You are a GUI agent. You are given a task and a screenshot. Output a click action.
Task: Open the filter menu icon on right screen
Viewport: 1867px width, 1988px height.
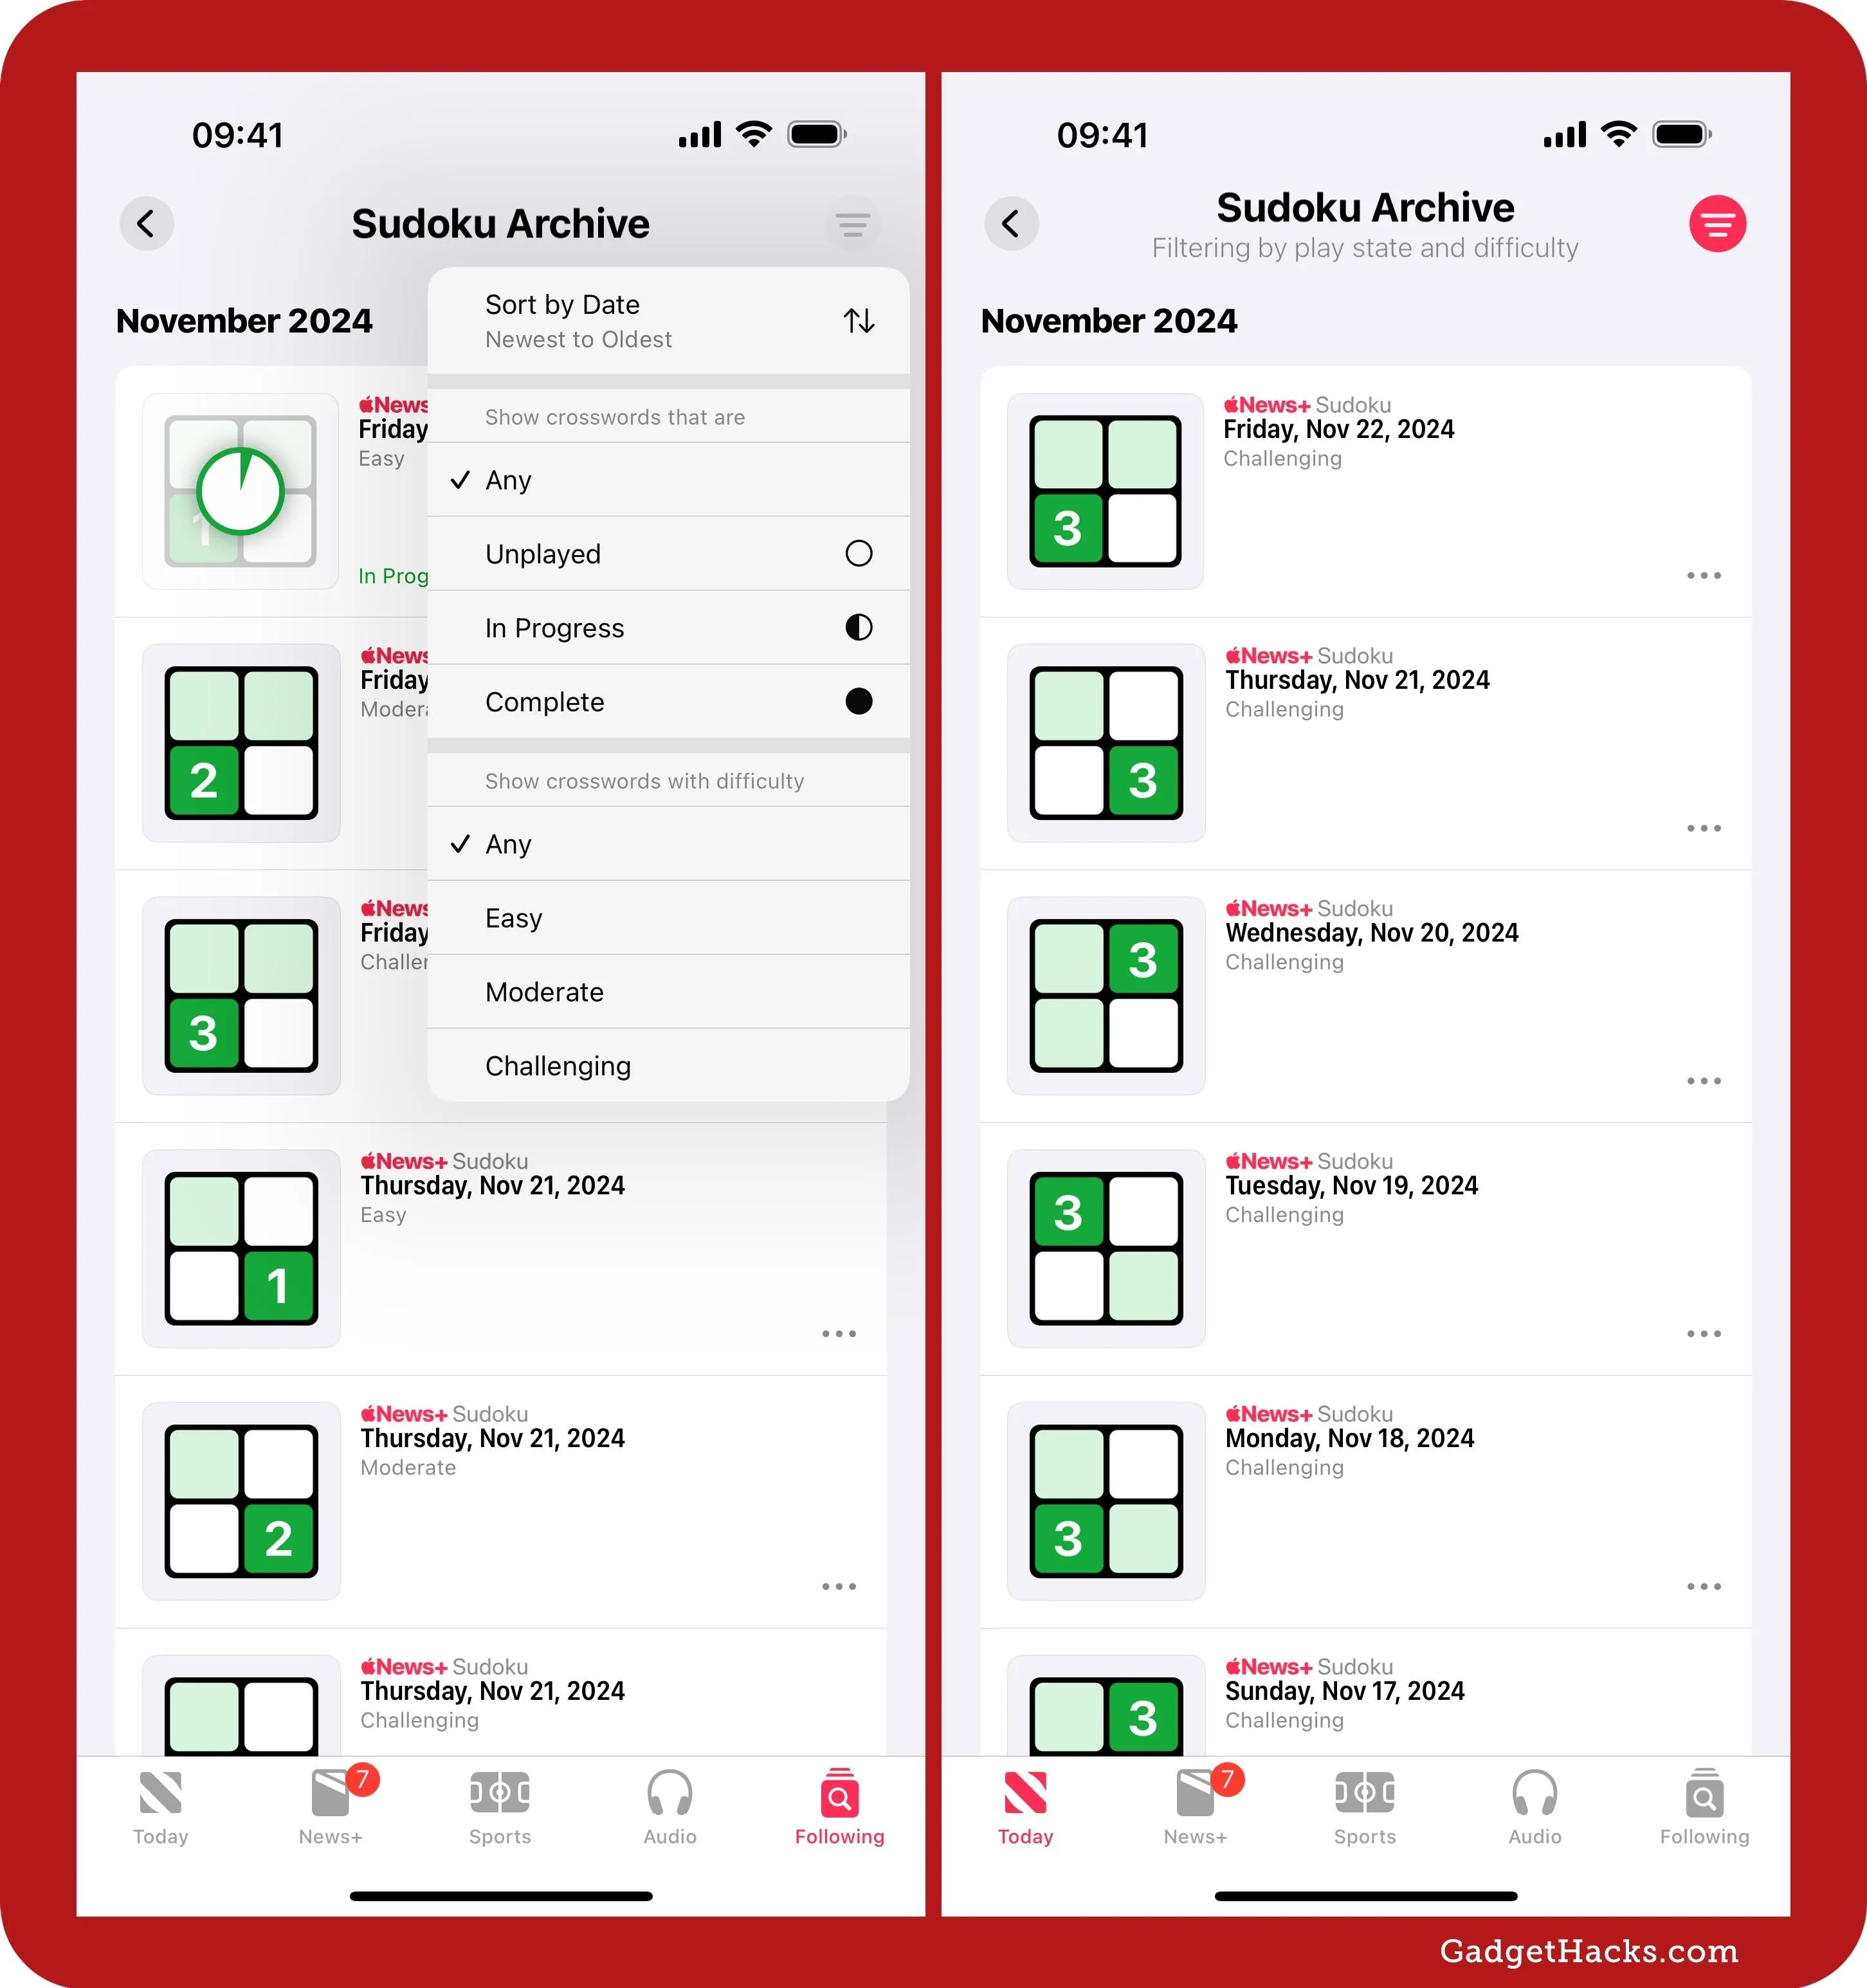[x=1716, y=223]
